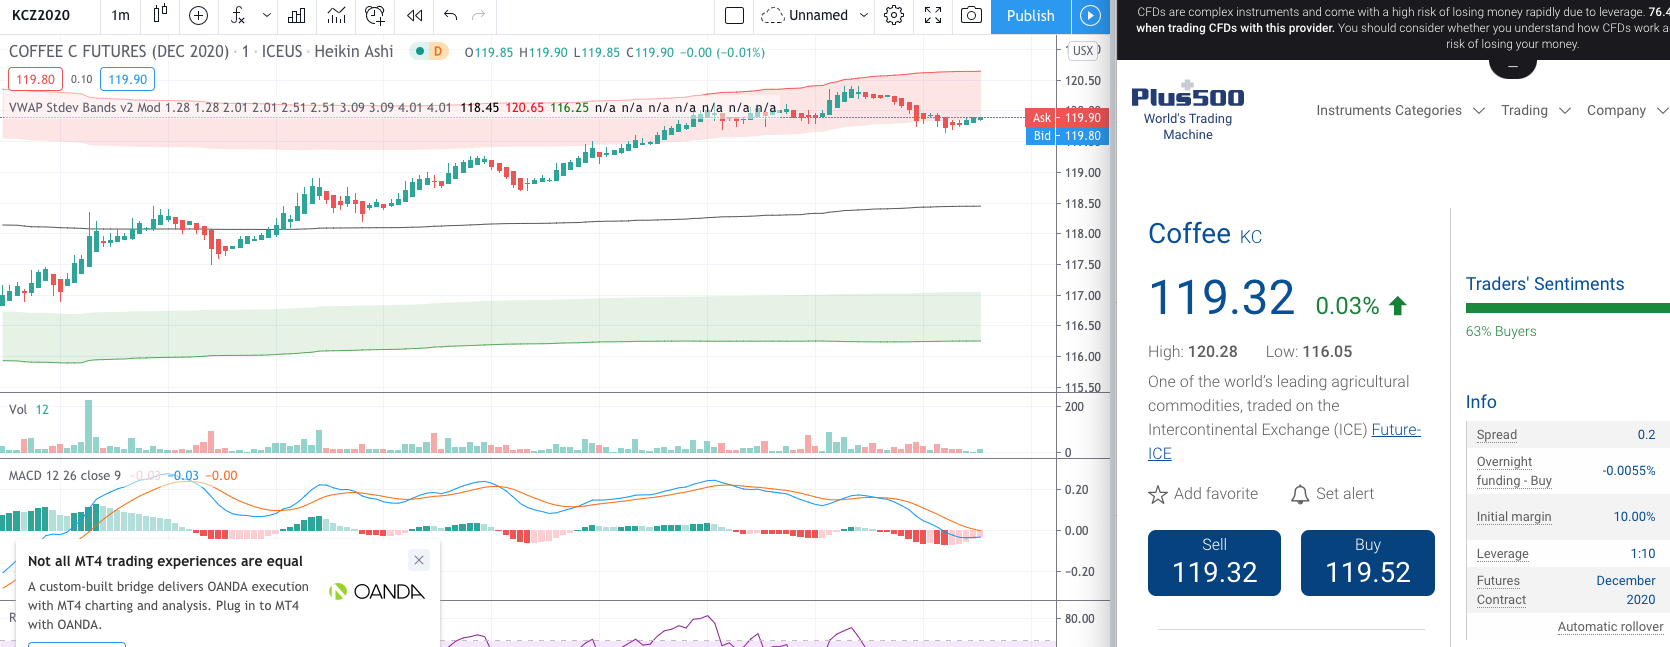
Task: Click the Add favorite label
Action: coord(1216,494)
